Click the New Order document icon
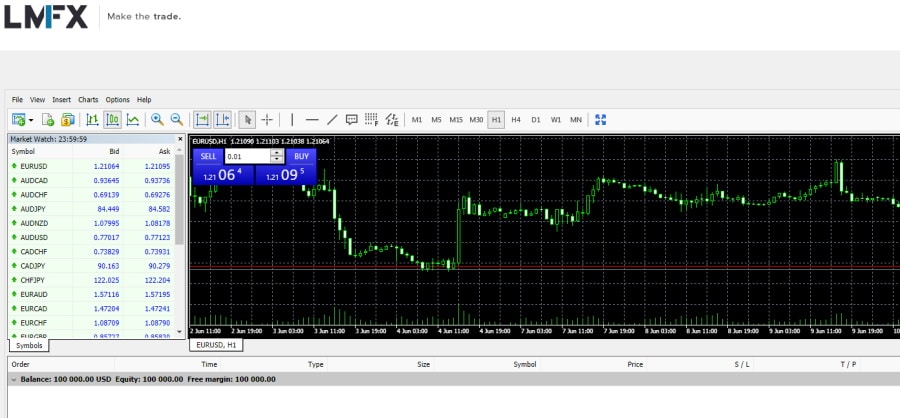Viewport: 900px width, 418px height. (48, 119)
